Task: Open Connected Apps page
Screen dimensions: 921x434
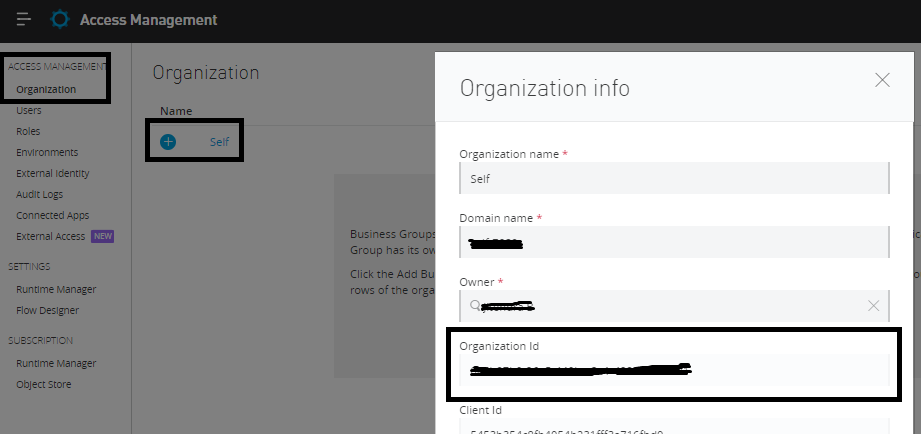Action: (52, 215)
